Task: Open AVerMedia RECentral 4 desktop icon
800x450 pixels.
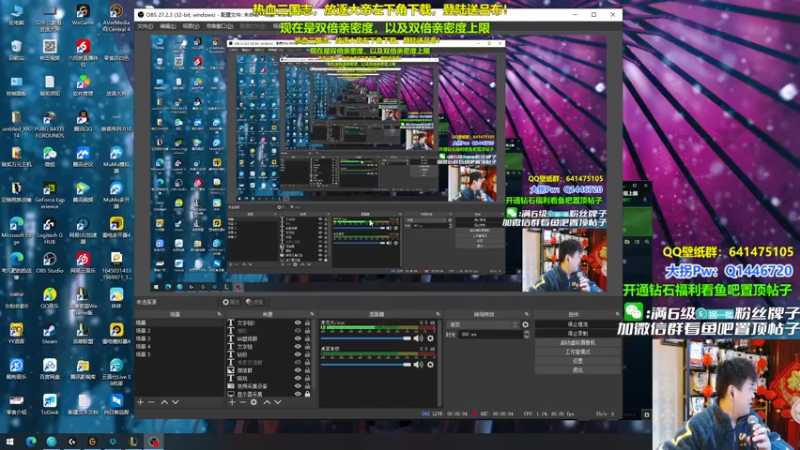Action: (x=116, y=17)
